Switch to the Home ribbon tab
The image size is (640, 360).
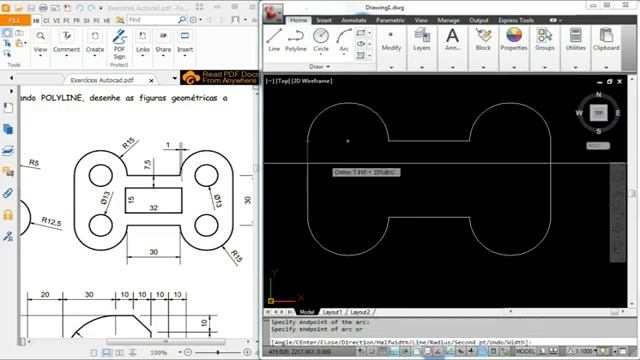click(x=298, y=20)
